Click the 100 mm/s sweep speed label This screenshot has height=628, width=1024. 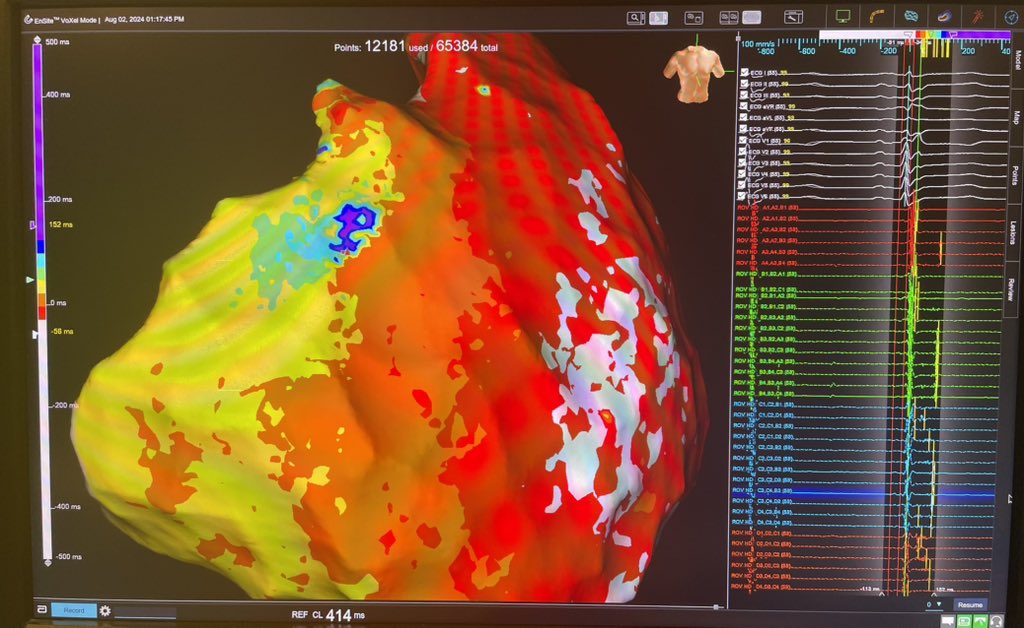[x=758, y=44]
